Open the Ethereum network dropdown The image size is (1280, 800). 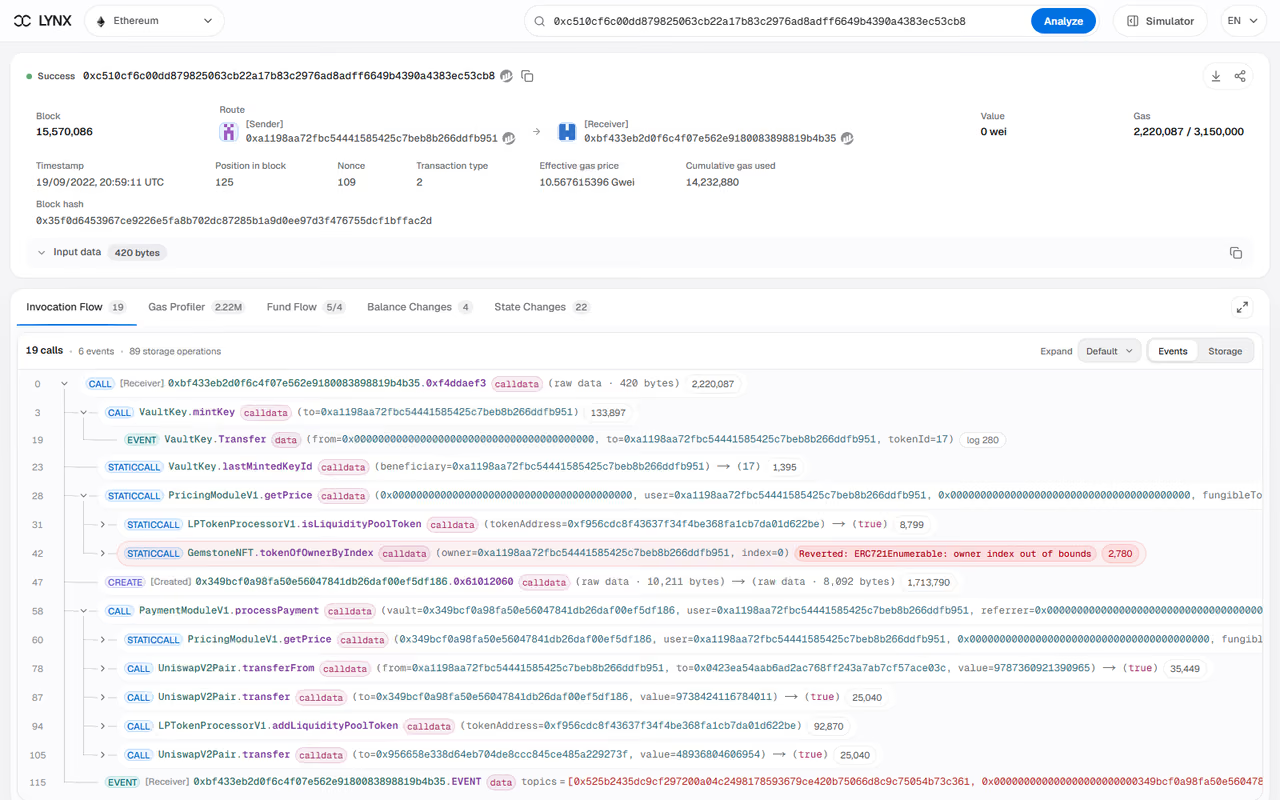[x=154, y=21]
